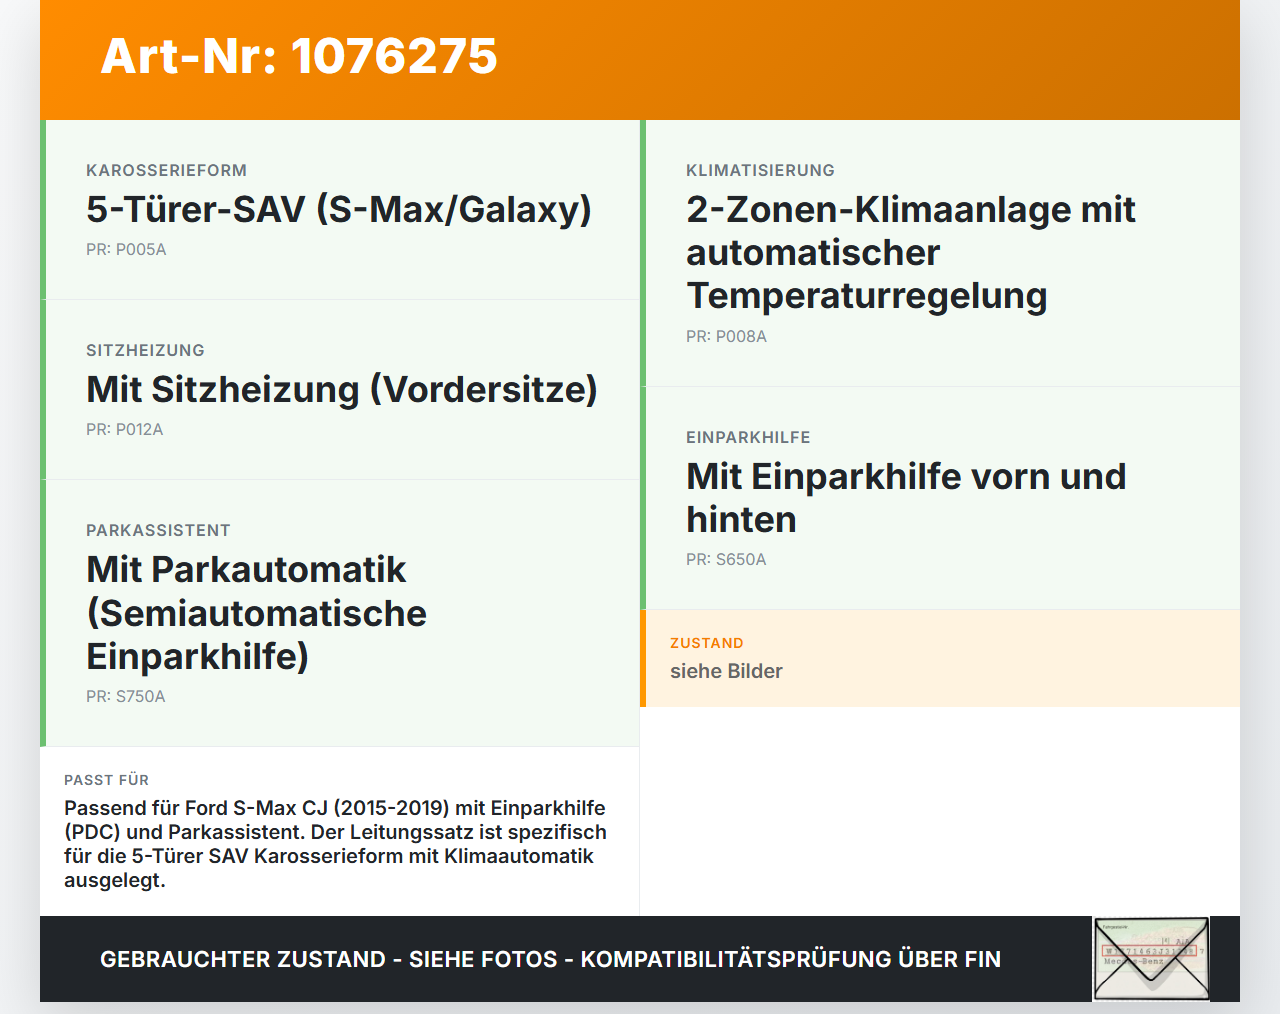Click the Art-Nr: 1076275 heading

pyautogui.click(x=299, y=56)
